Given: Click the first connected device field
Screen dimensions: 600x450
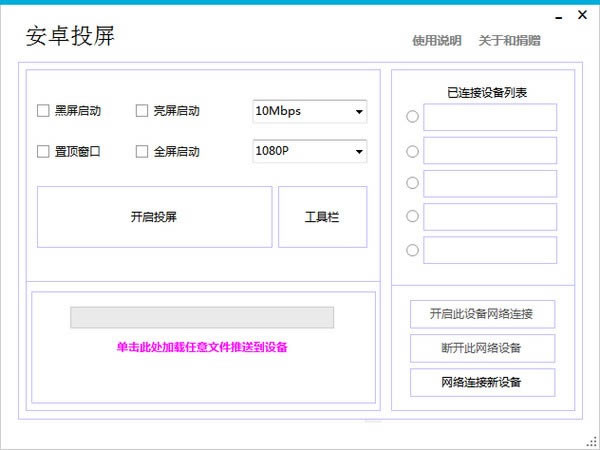Looking at the screenshot, I should 489,117.
